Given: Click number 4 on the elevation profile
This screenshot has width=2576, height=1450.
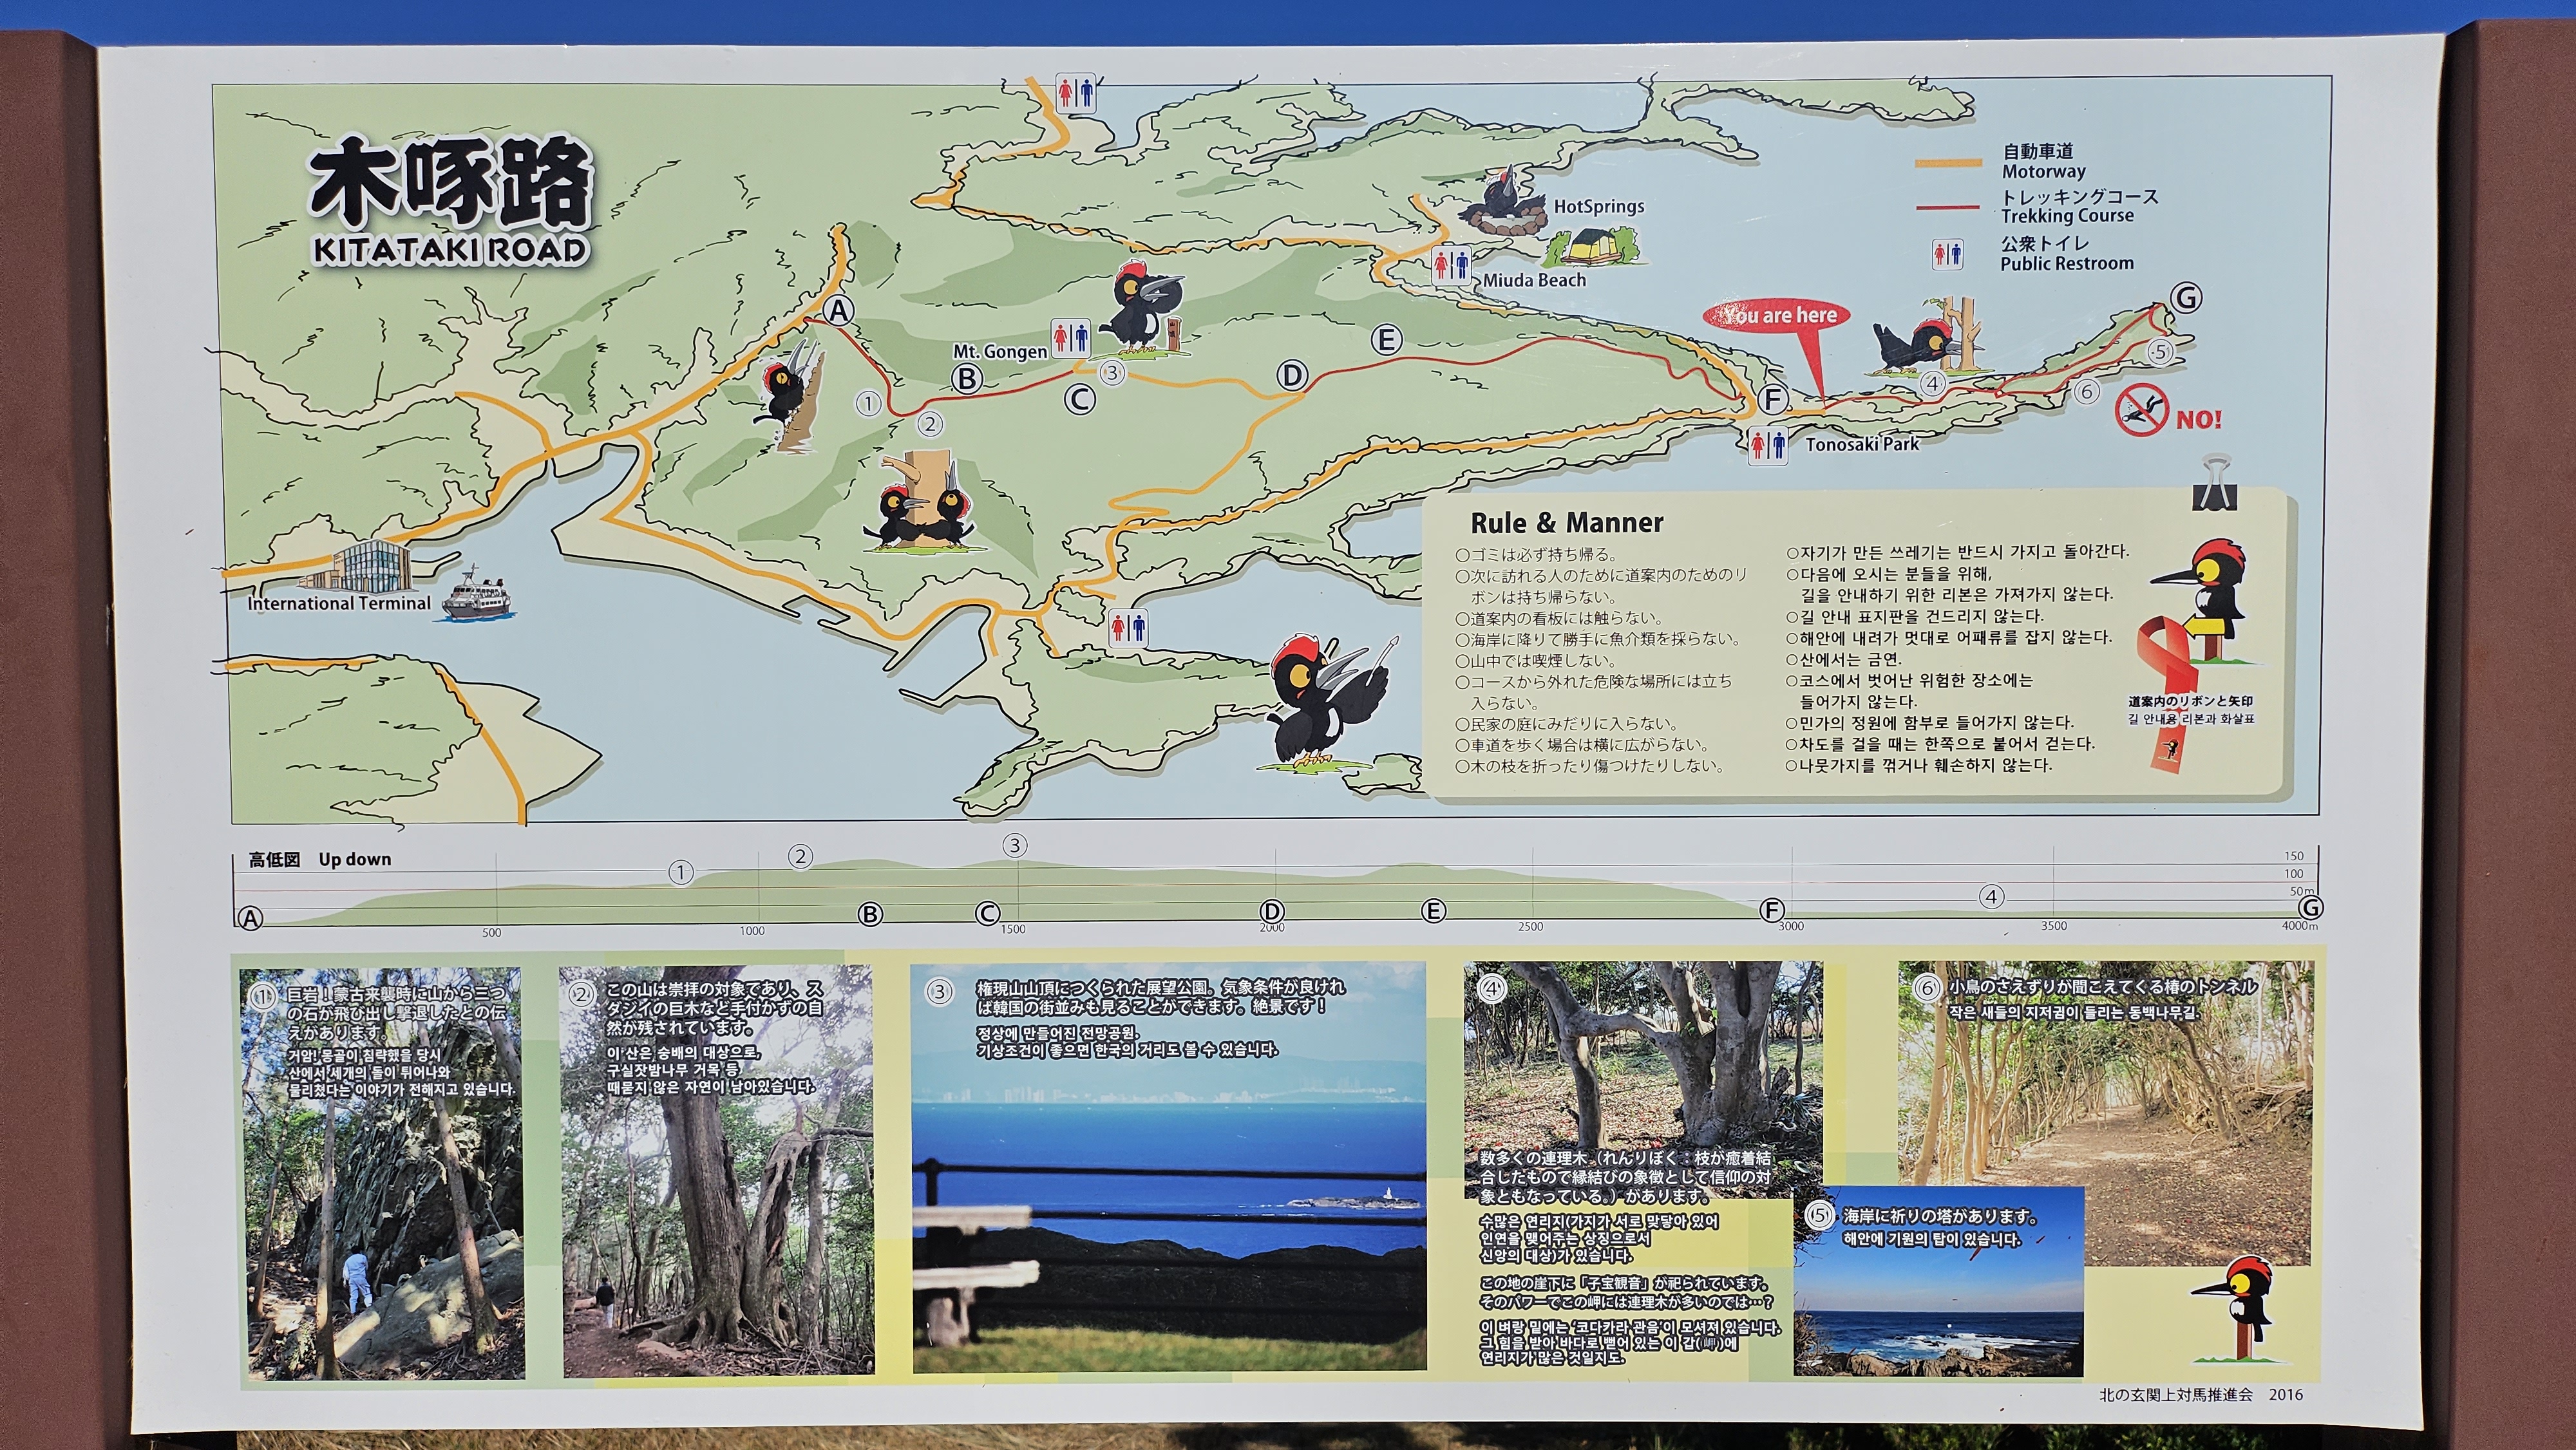Looking at the screenshot, I should pyautogui.click(x=1991, y=897).
